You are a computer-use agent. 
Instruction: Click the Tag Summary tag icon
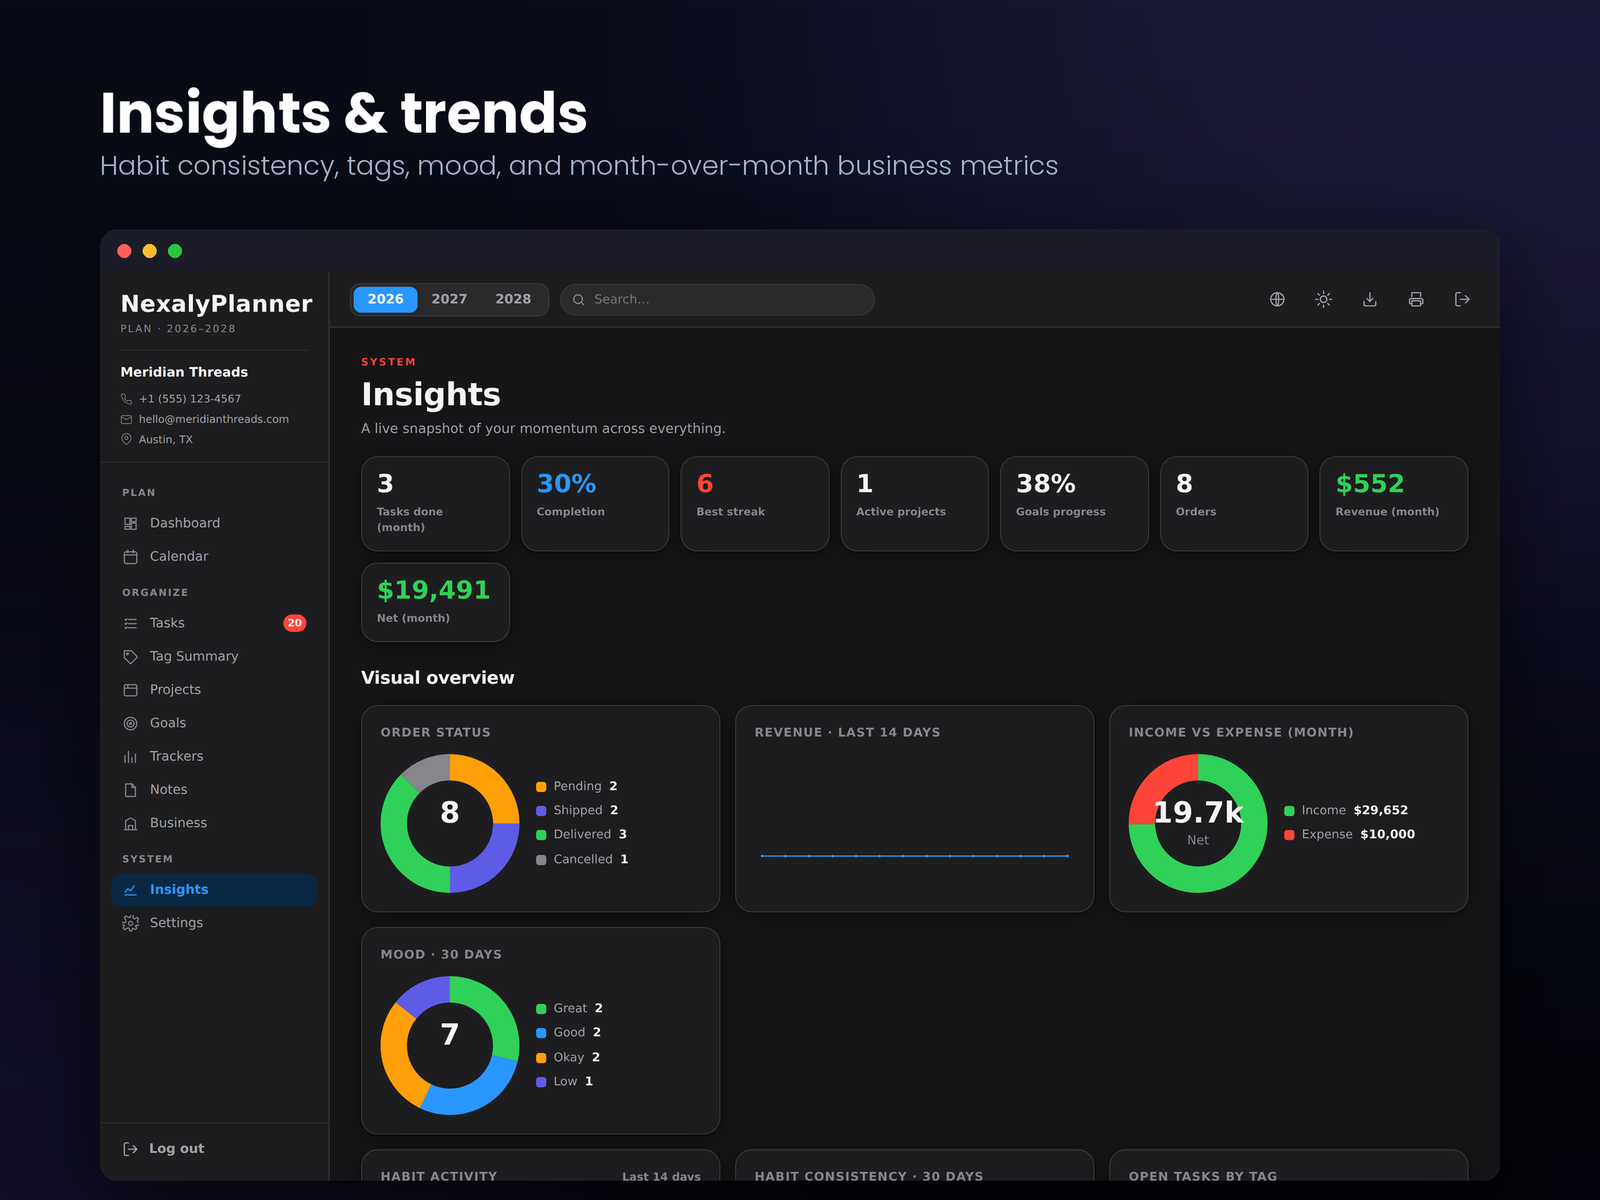(130, 656)
